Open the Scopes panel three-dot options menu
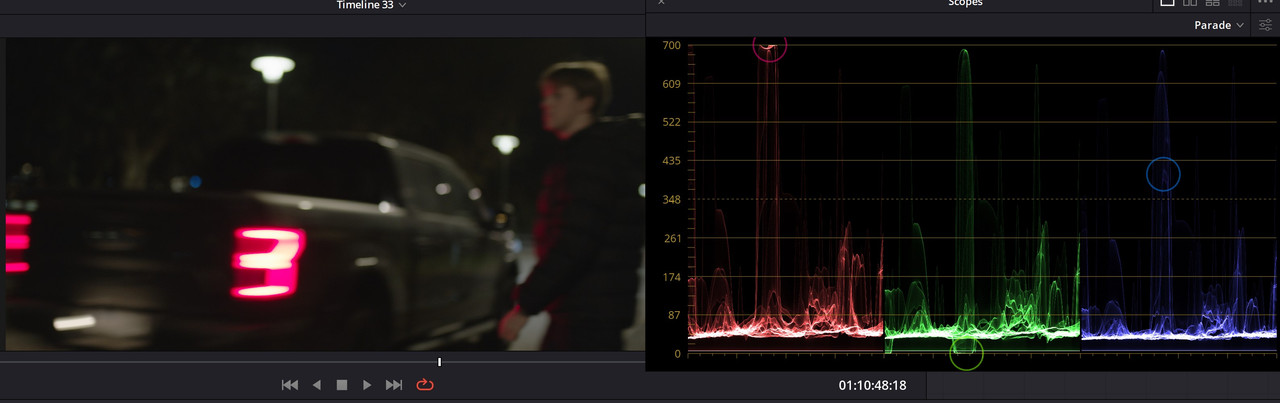The height and width of the screenshot is (403, 1280). click(x=1264, y=3)
